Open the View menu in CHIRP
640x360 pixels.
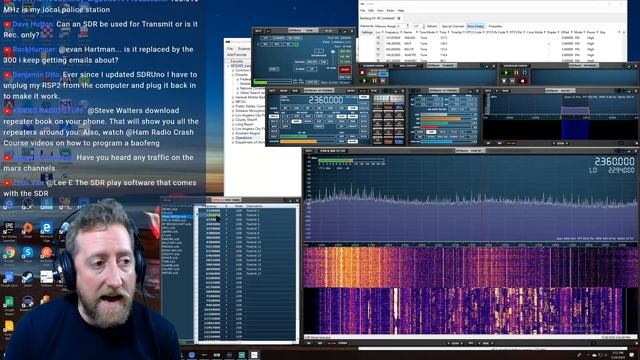(x=380, y=11)
